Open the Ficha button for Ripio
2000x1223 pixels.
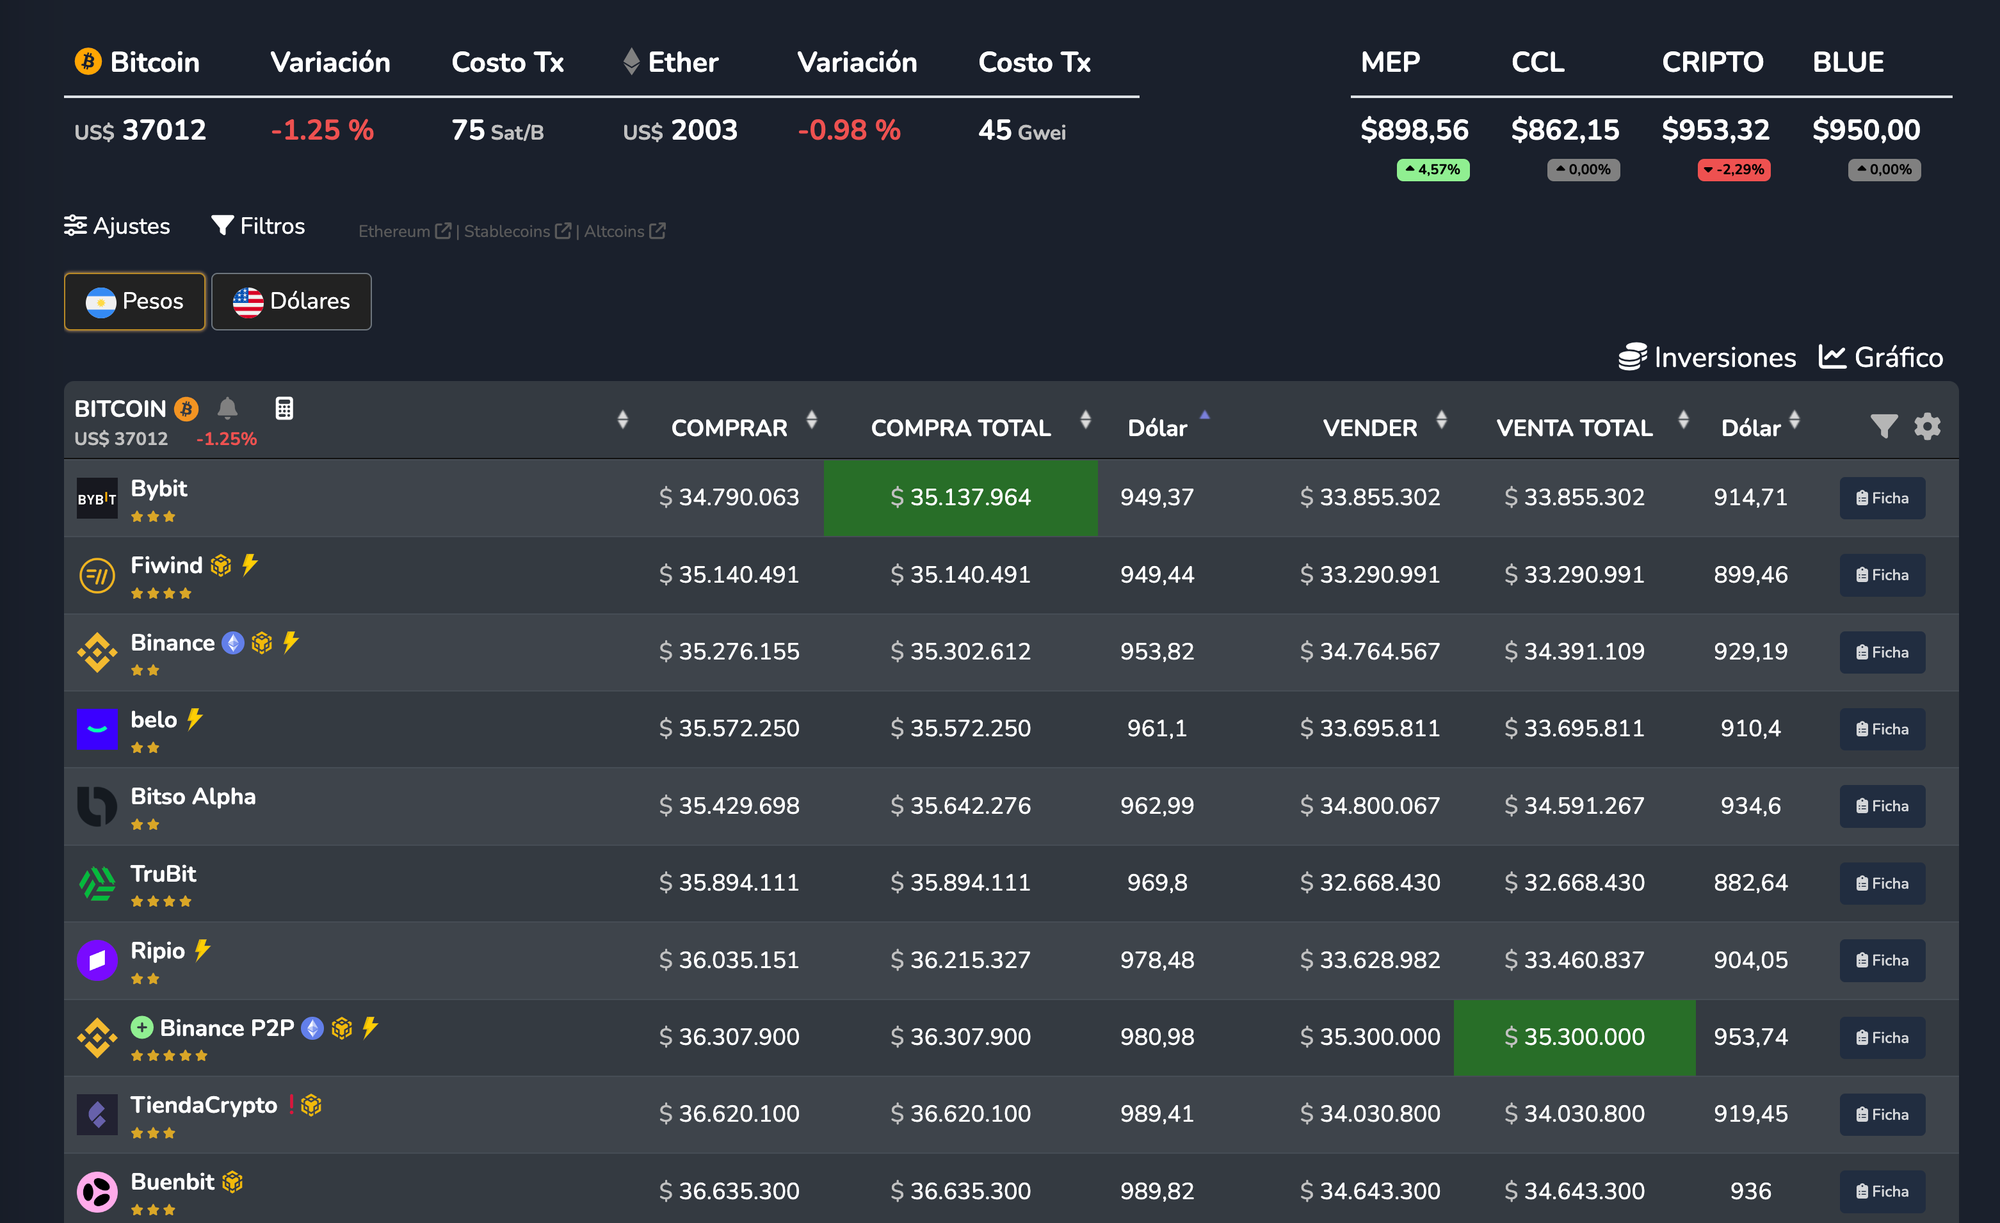1883,960
